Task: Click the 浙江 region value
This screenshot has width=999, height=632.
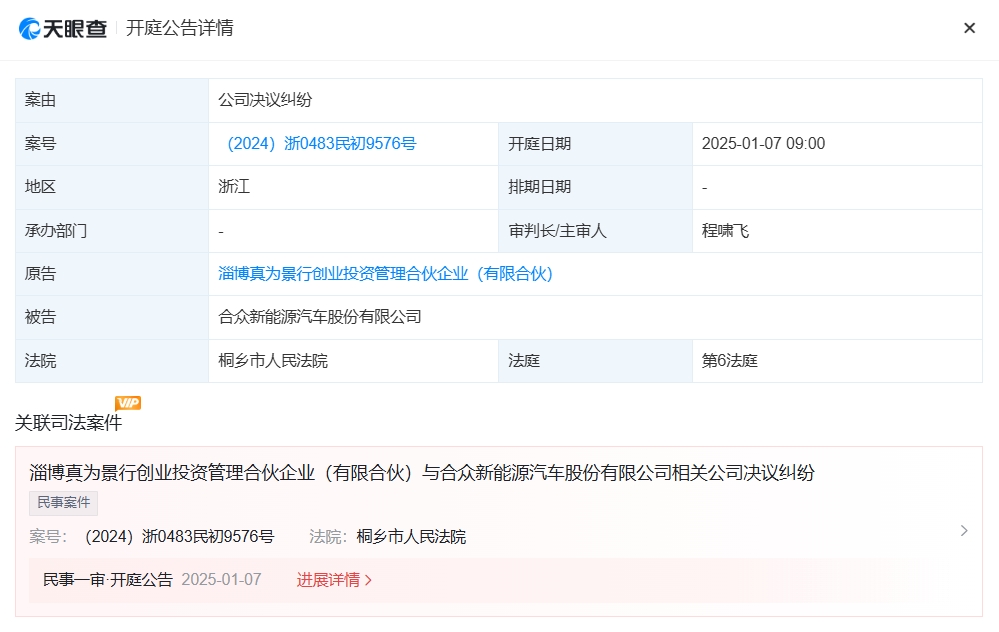Action: click(x=234, y=187)
